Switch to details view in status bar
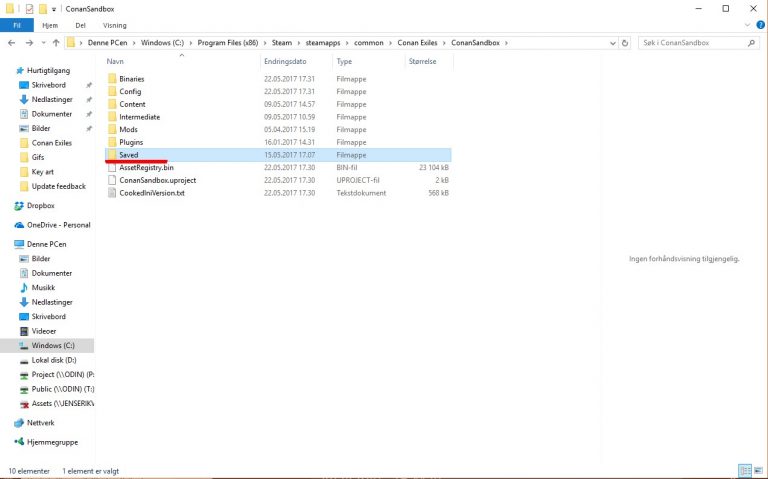 click(745, 470)
